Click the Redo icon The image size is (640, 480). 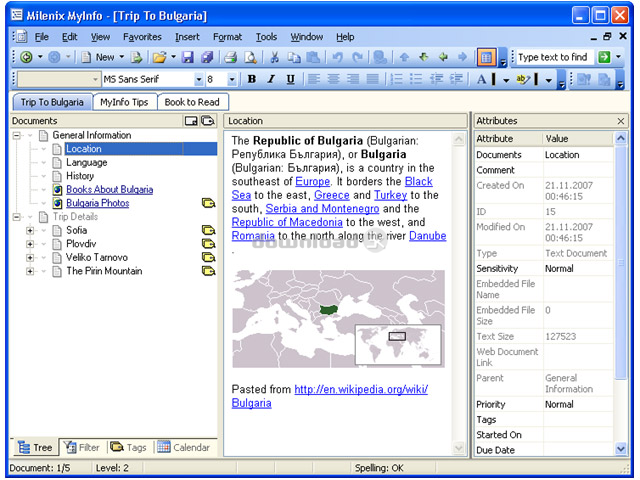(x=358, y=57)
